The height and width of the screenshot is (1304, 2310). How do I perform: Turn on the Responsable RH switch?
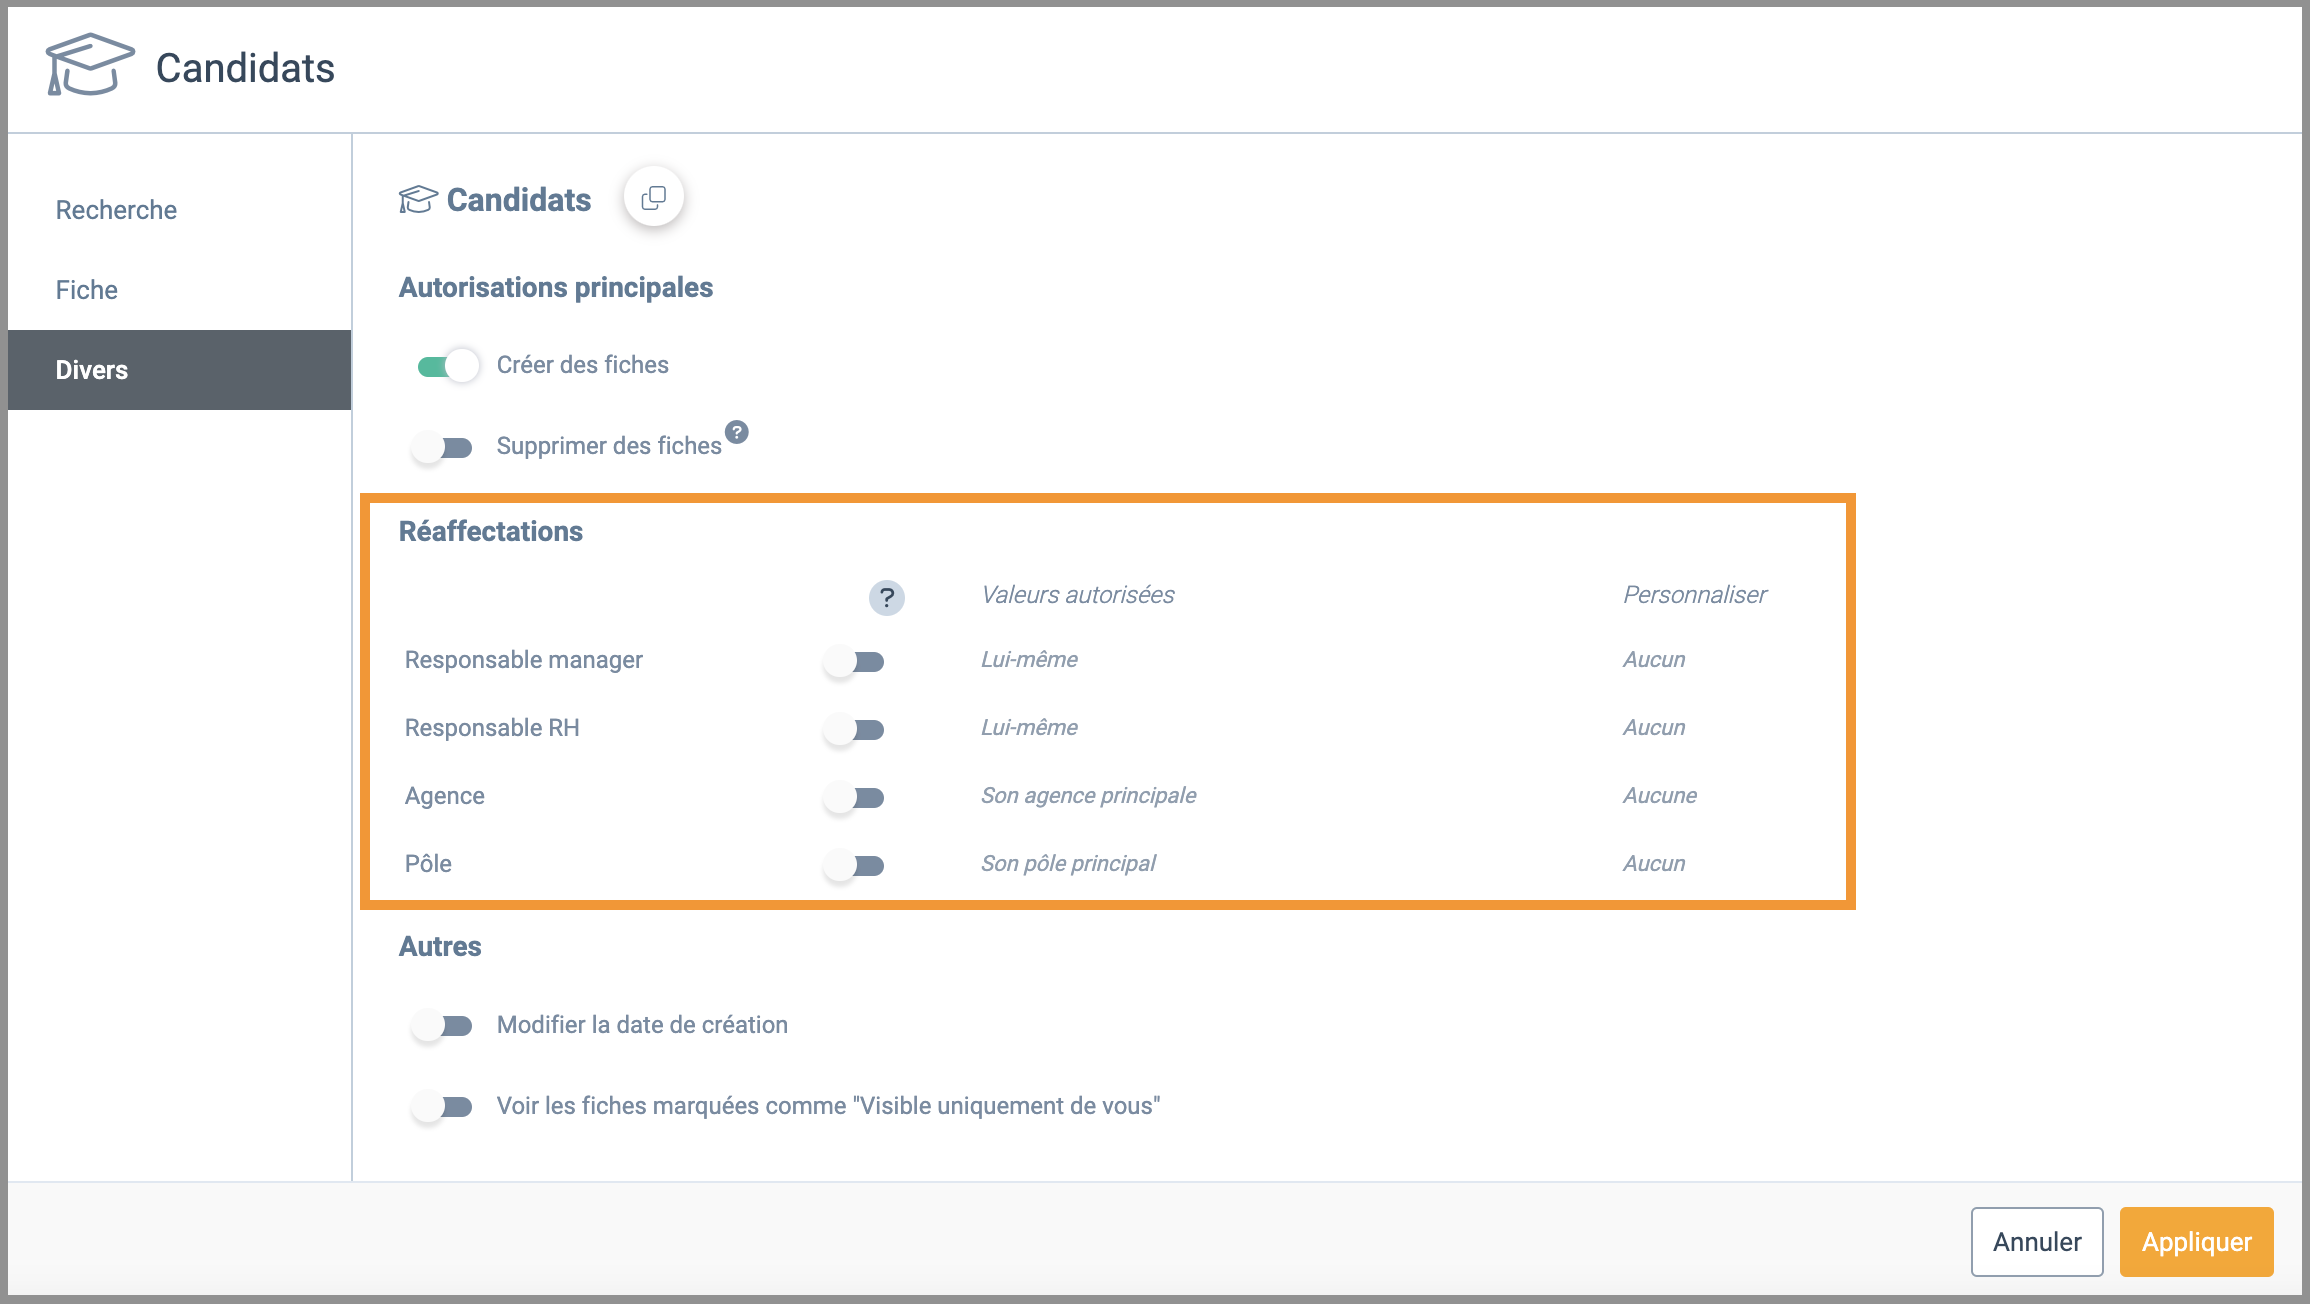pos(855,729)
